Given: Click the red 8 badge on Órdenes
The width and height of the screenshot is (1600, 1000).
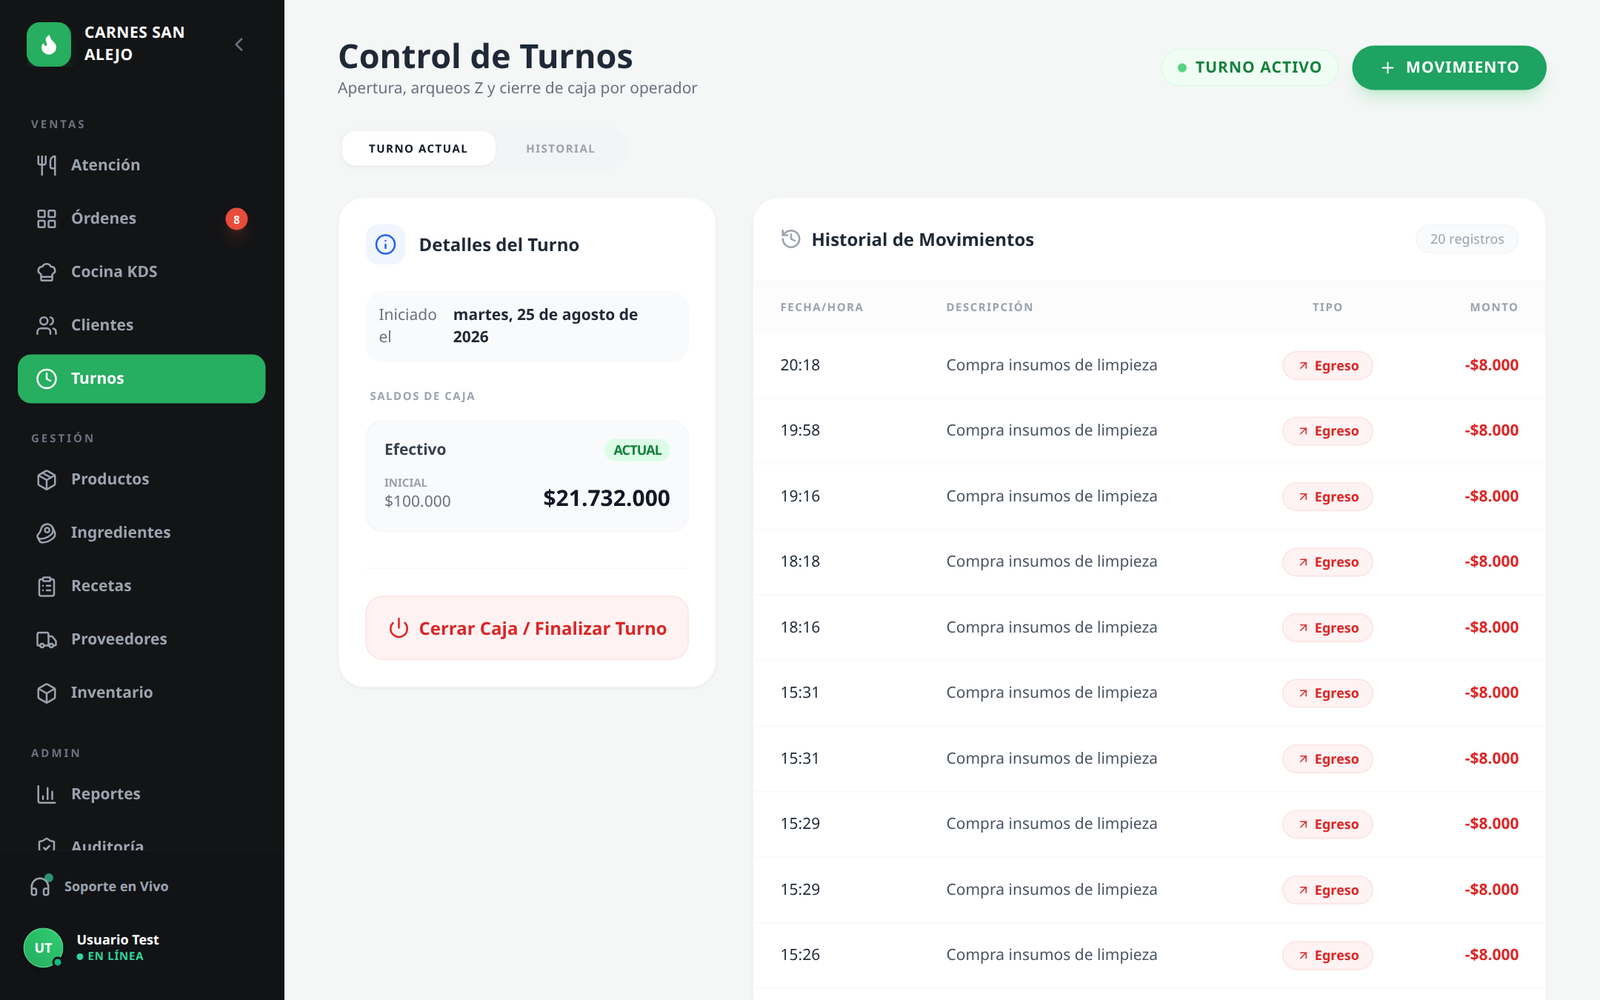Looking at the screenshot, I should (x=236, y=219).
